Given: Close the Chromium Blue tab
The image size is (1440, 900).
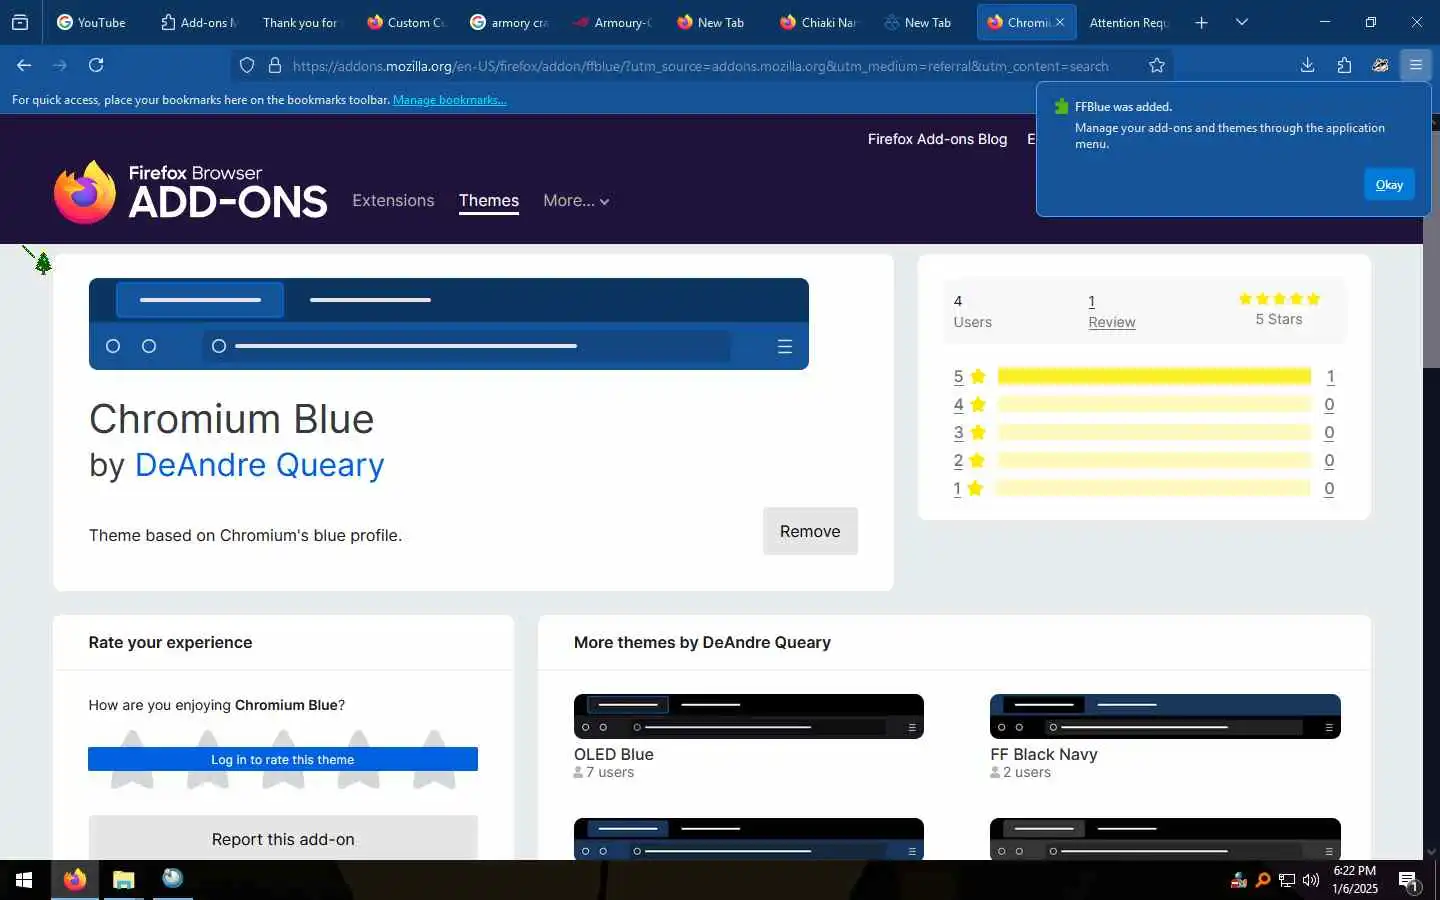Looking at the screenshot, I should point(1060,22).
